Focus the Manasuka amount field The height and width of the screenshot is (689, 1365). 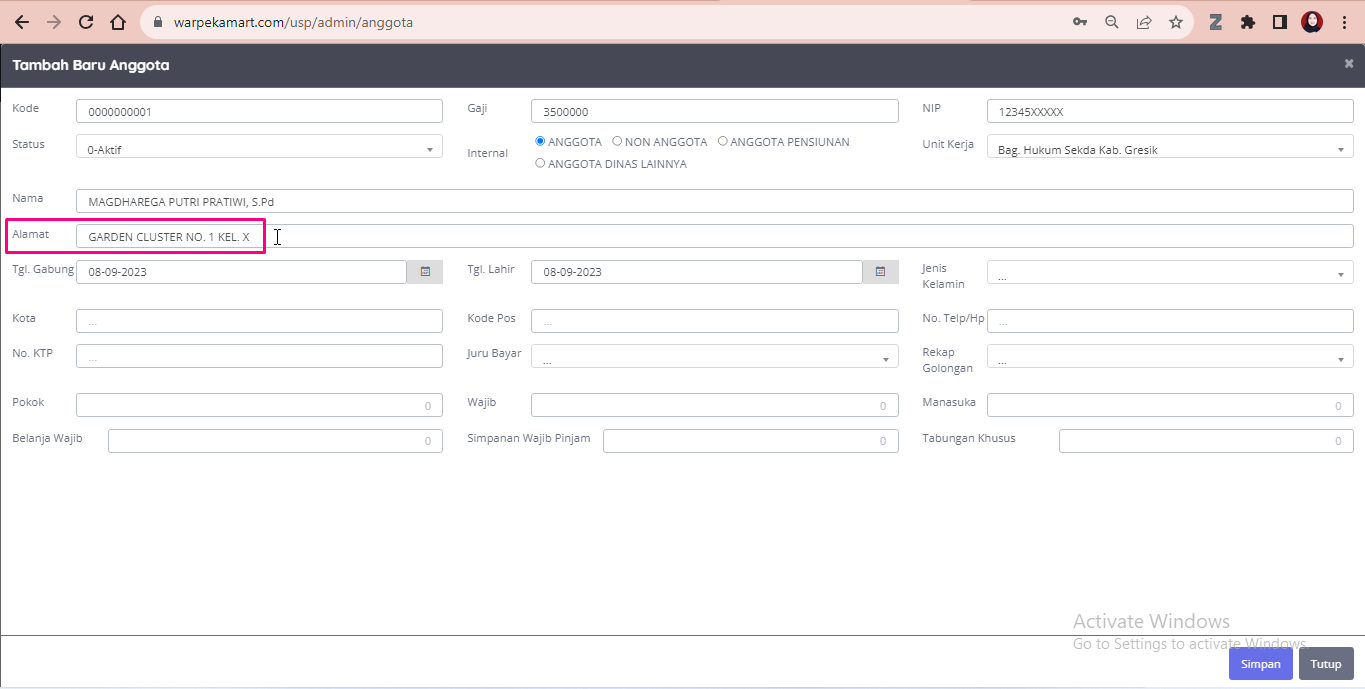[1170, 405]
